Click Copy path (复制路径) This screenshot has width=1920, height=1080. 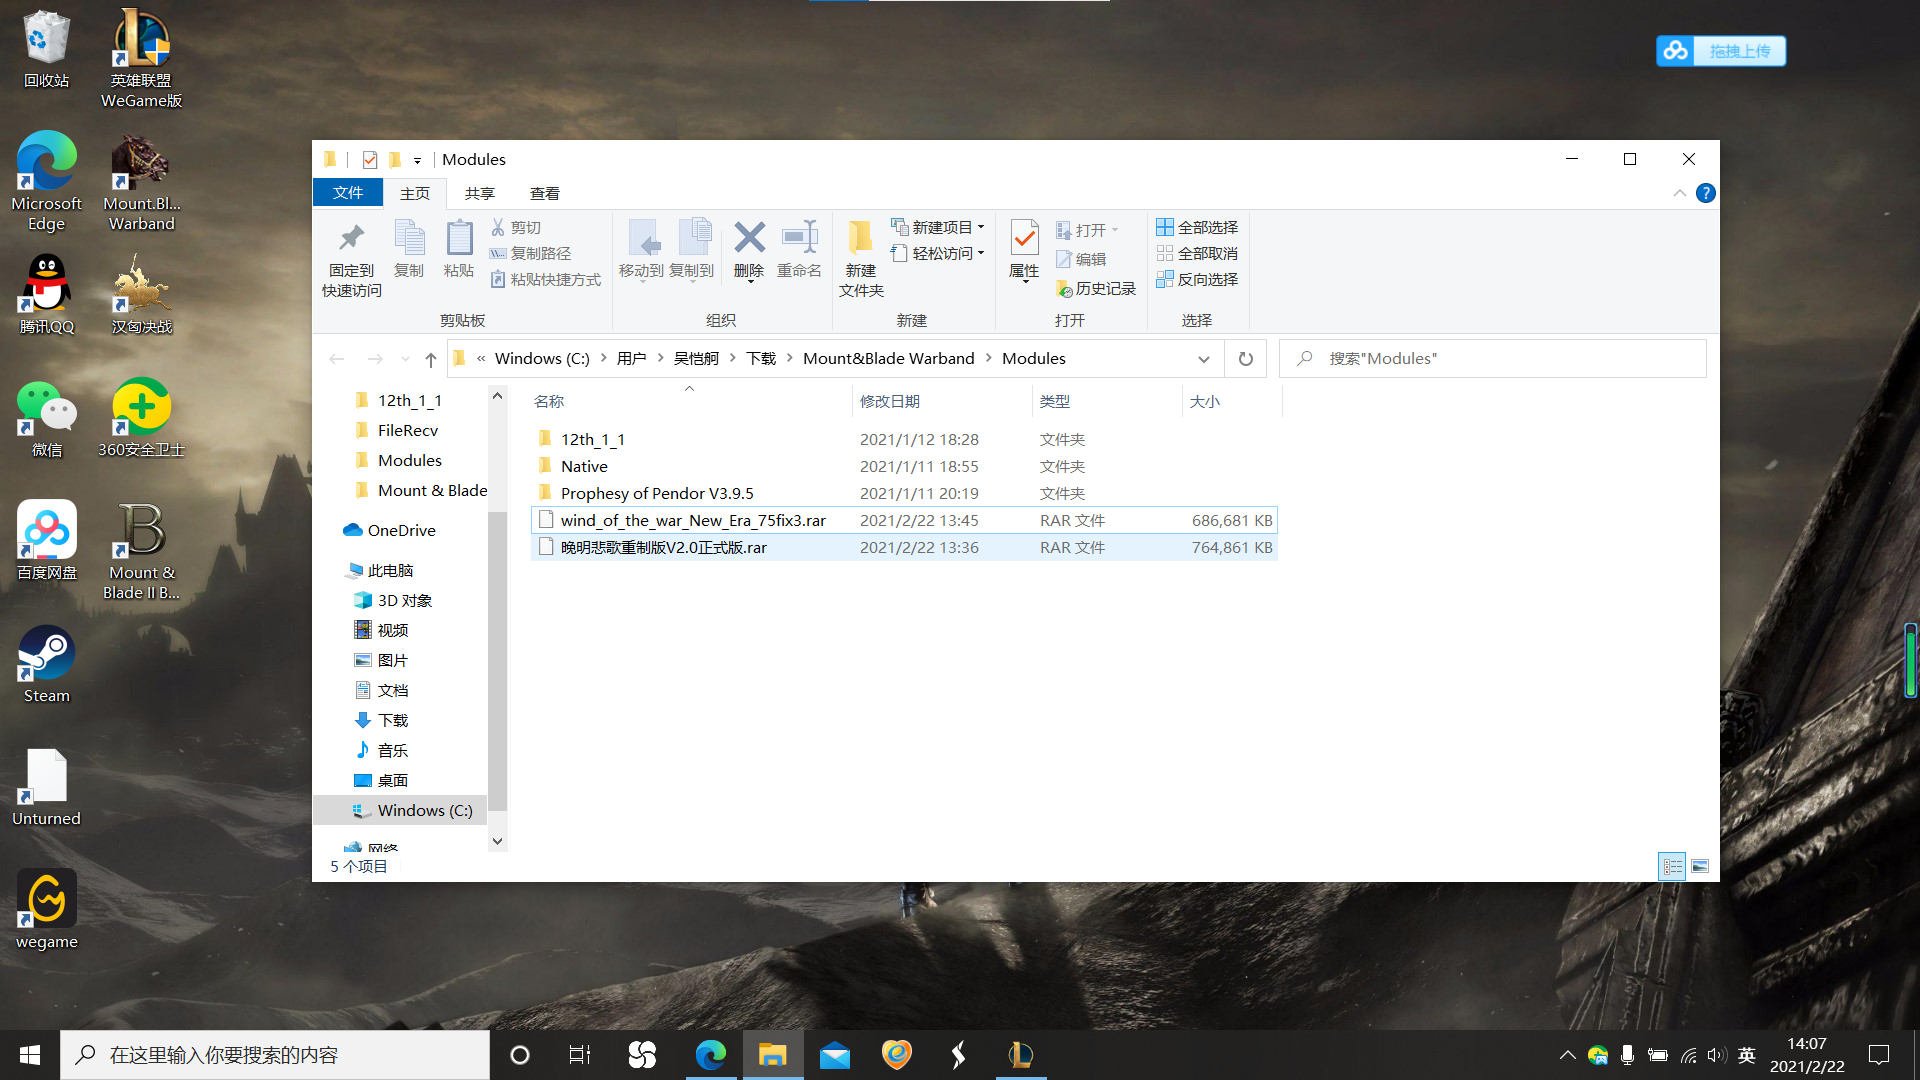coord(530,254)
